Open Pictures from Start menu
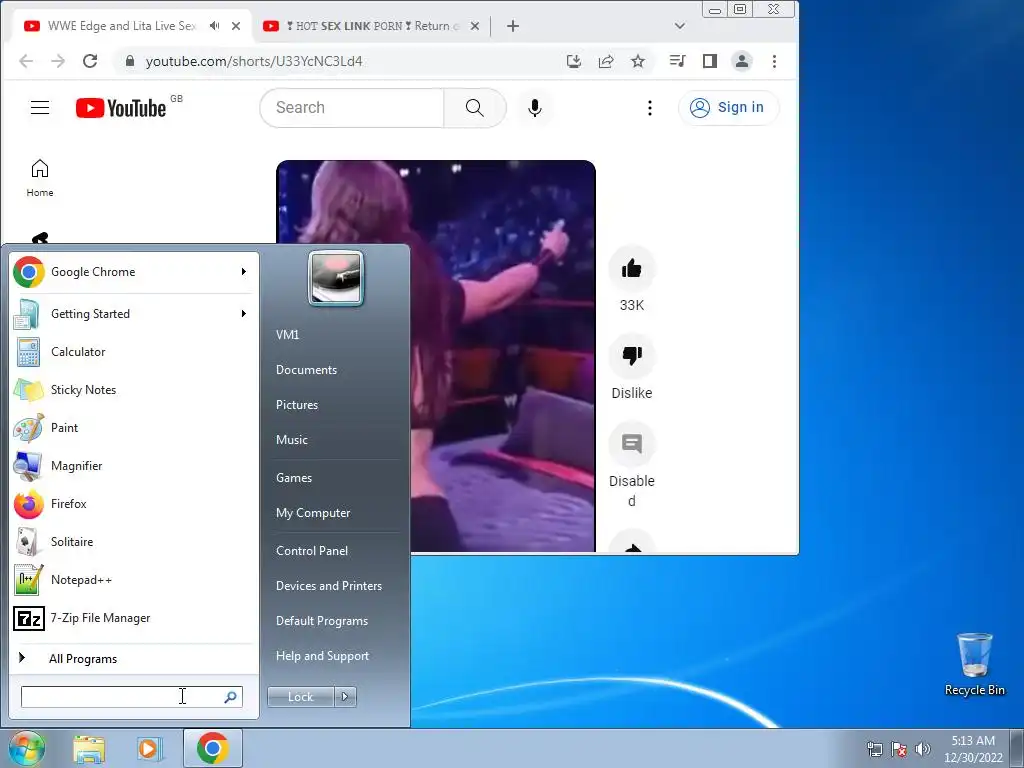Image resolution: width=1024 pixels, height=768 pixels. (297, 405)
